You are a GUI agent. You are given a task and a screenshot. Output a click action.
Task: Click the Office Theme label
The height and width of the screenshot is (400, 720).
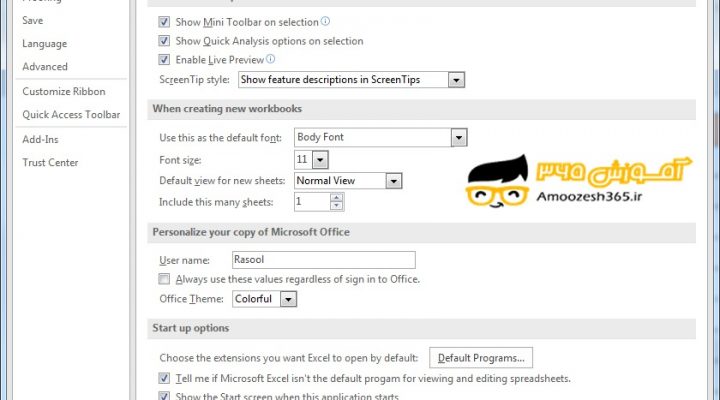tap(191, 299)
